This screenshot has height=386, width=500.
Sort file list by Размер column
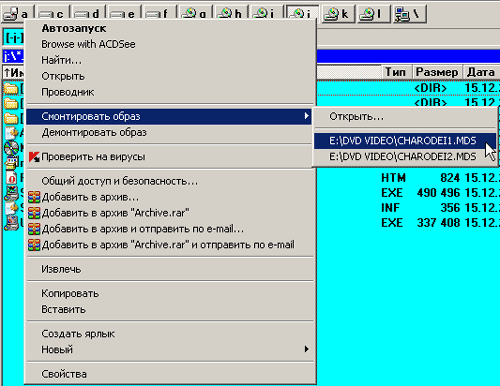point(437,72)
